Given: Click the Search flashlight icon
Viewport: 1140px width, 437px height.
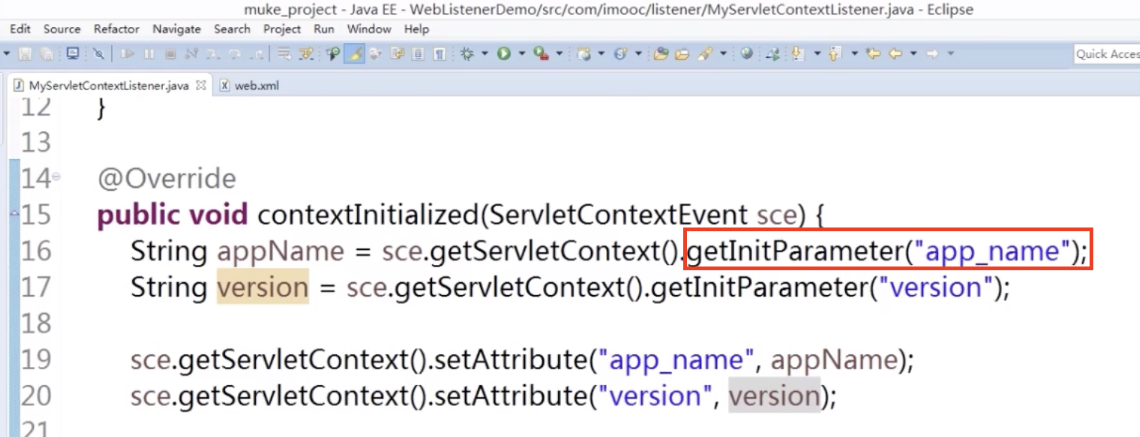Looking at the screenshot, I should 705,54.
